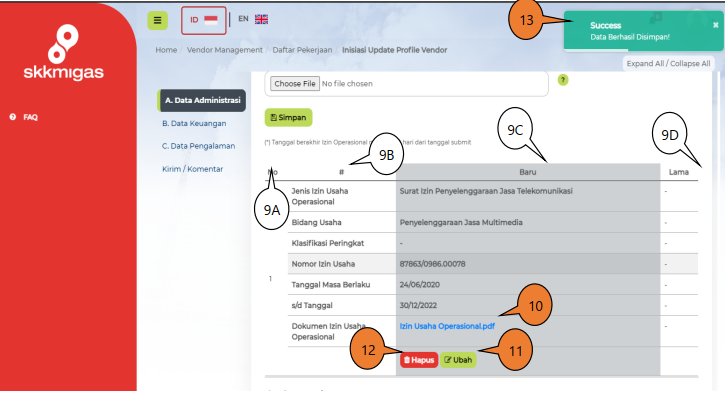The width and height of the screenshot is (728, 403).
Task: Open the green question mark help icon
Action: (x=563, y=80)
